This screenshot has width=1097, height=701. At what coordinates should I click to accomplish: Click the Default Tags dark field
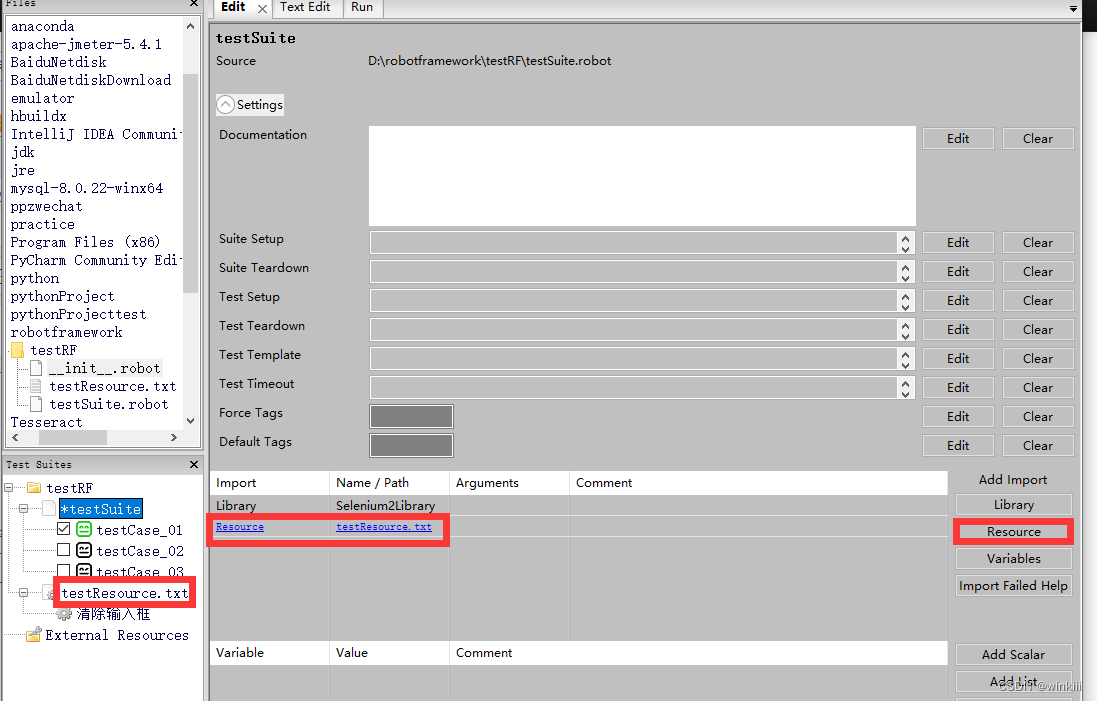click(x=411, y=445)
